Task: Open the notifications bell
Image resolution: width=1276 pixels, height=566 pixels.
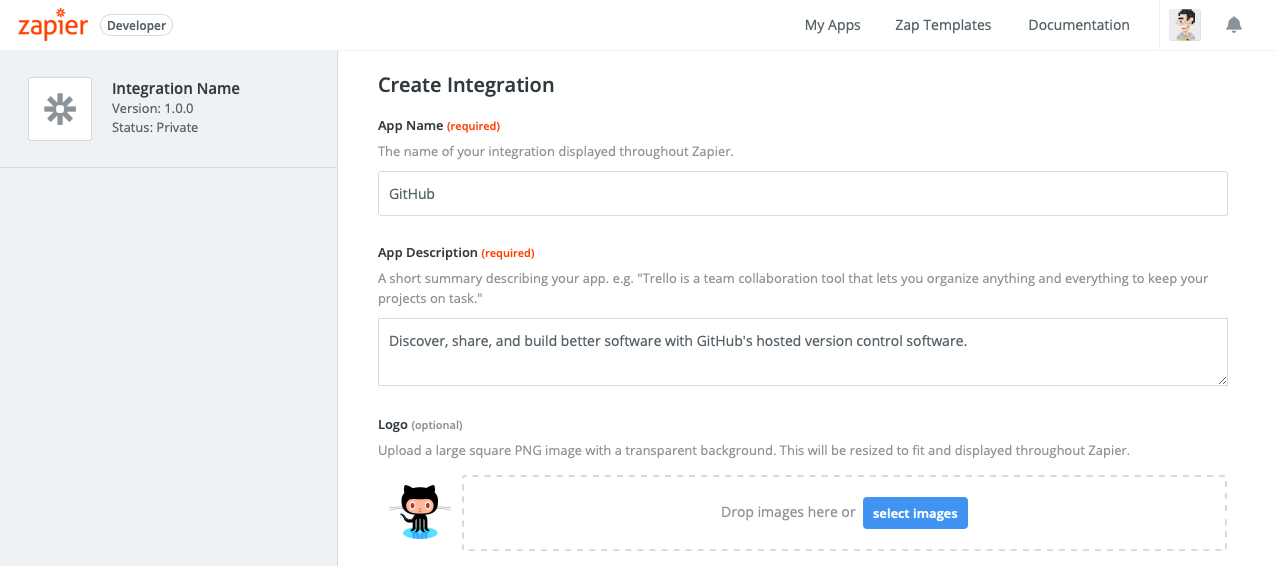Action: (1234, 25)
